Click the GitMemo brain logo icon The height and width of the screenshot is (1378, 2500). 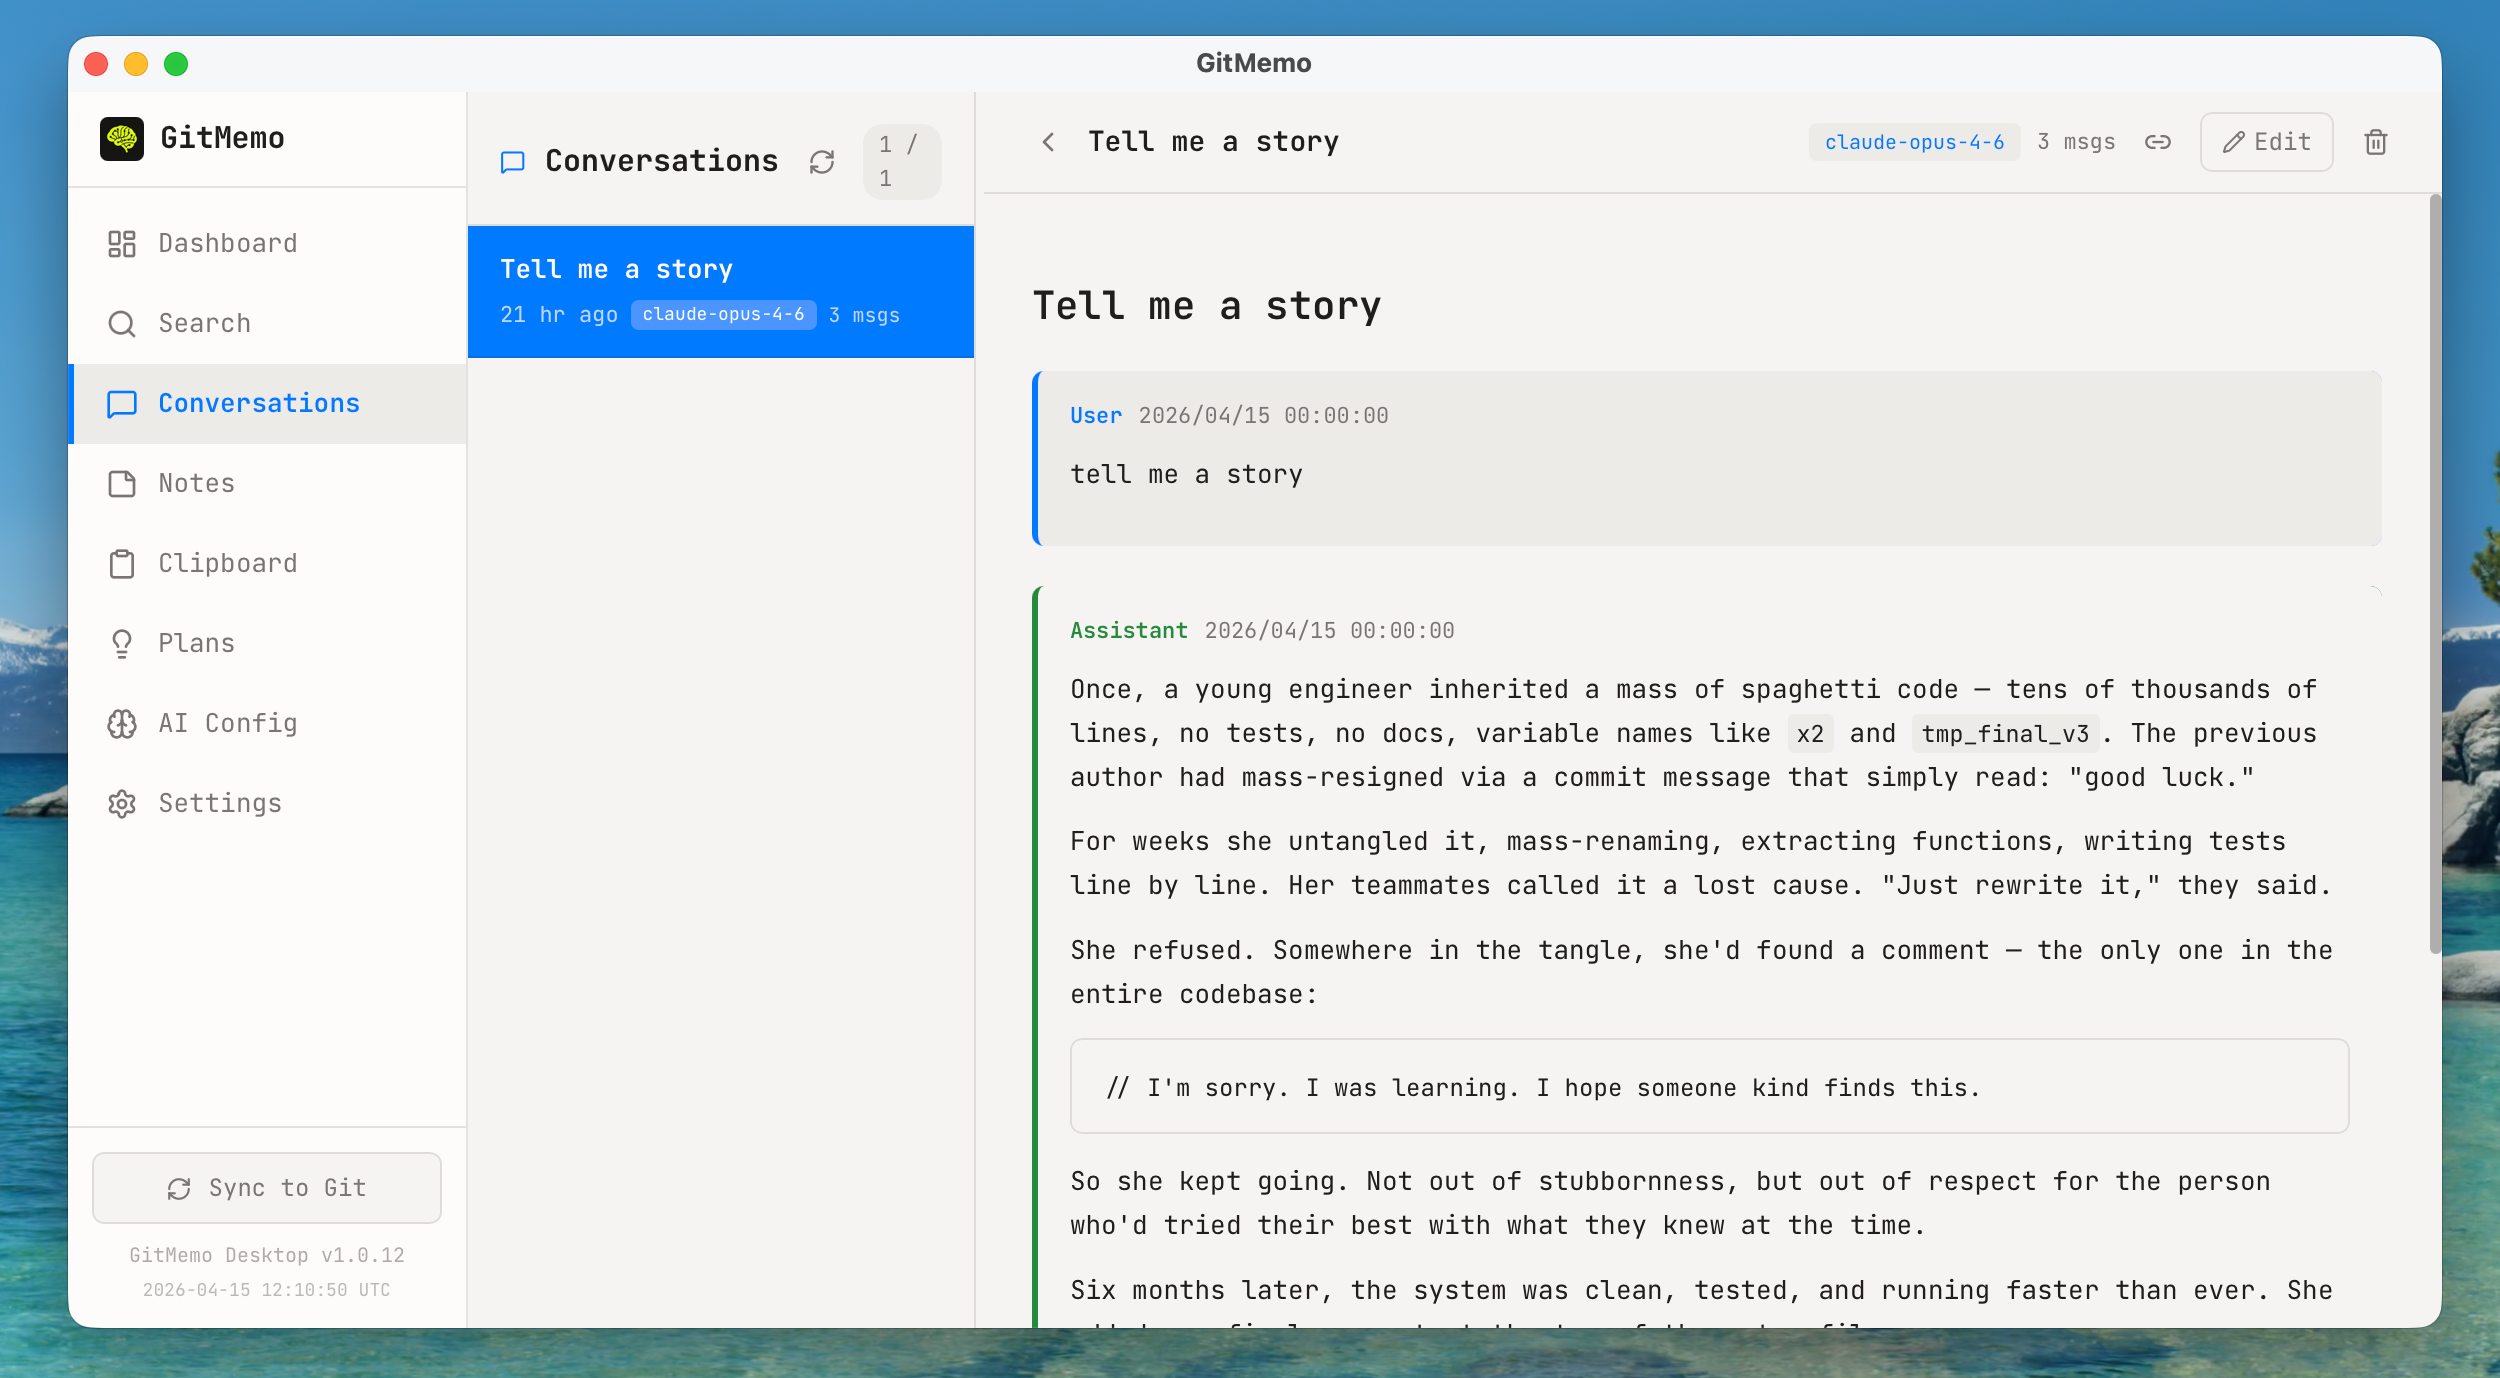click(122, 138)
